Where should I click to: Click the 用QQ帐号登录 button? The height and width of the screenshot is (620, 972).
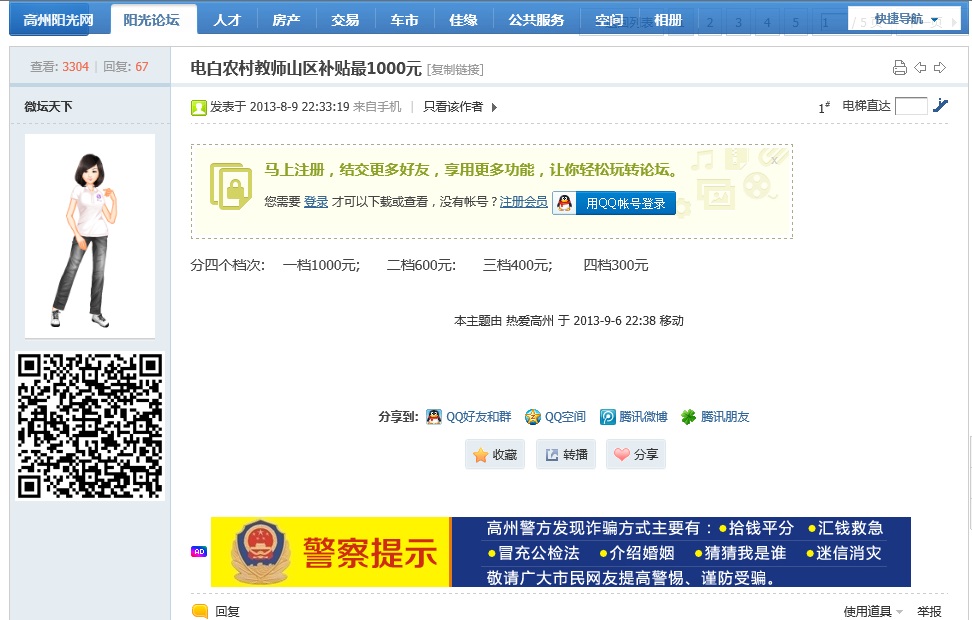coord(614,203)
